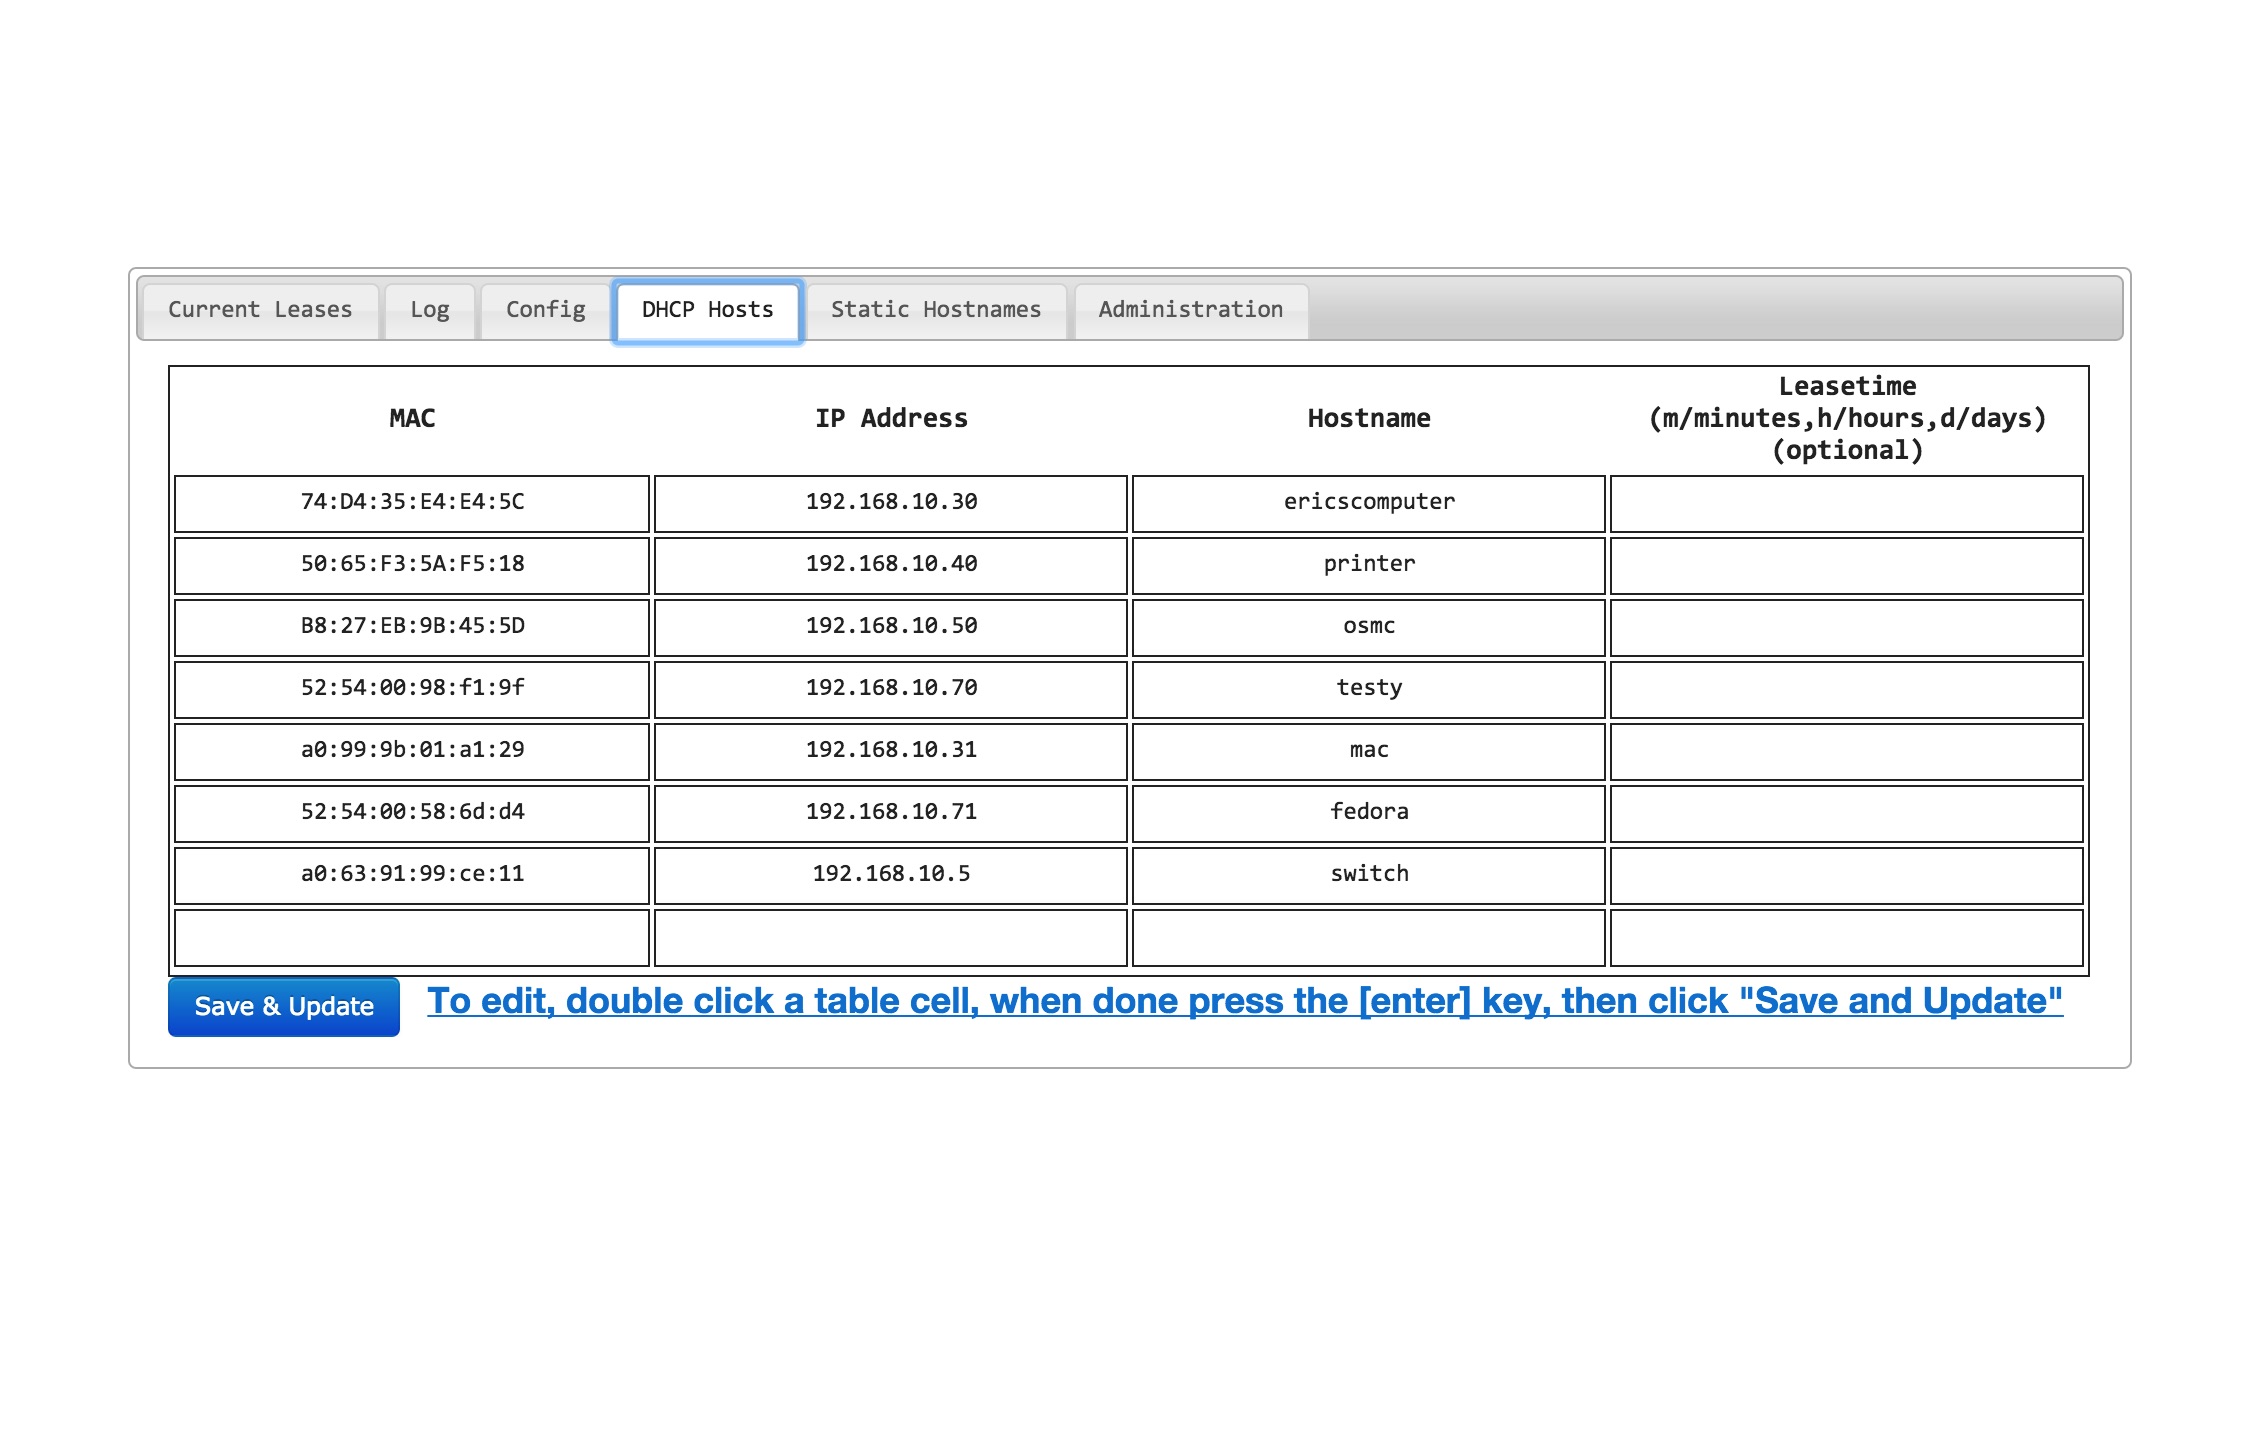Click the IP address 192.168.10.70 cell
This screenshot has height=1446, width=2260.
click(889, 689)
